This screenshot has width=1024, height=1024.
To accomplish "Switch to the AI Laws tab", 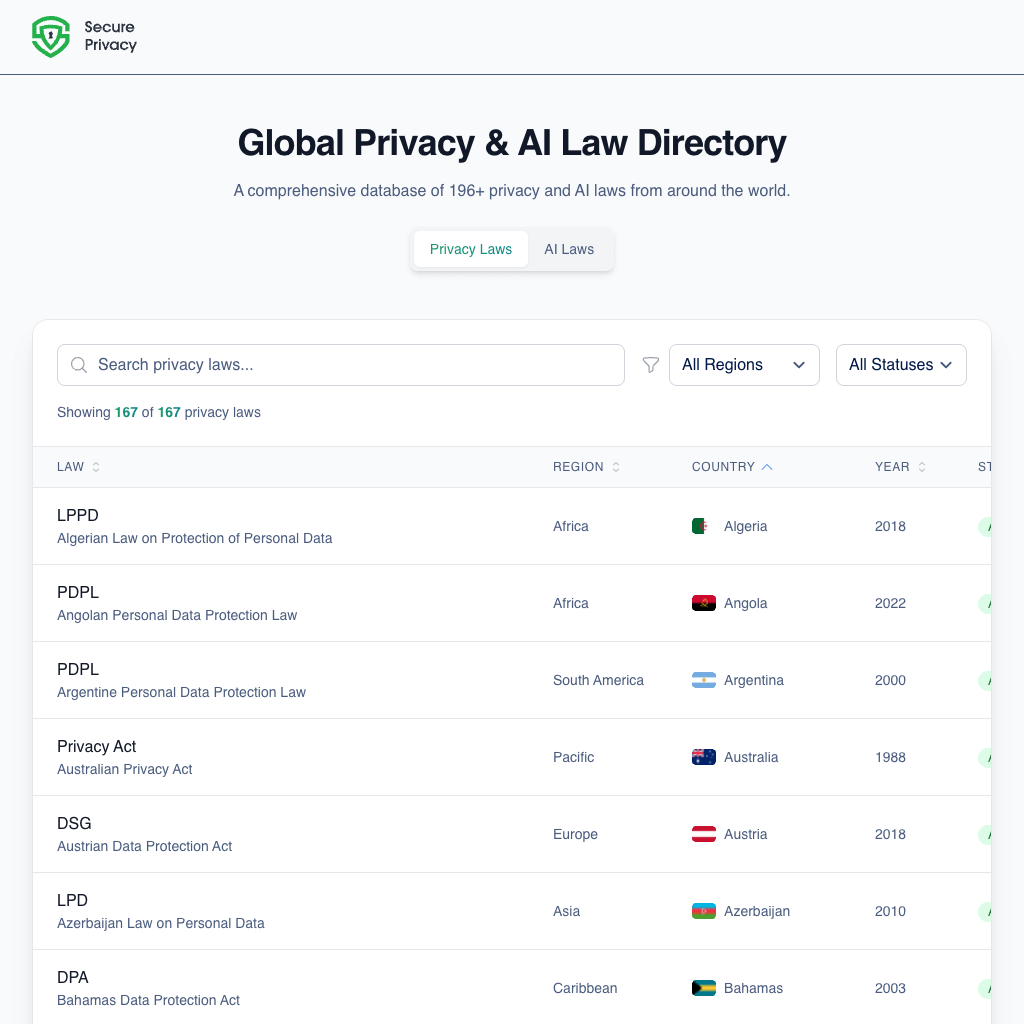I will point(569,249).
